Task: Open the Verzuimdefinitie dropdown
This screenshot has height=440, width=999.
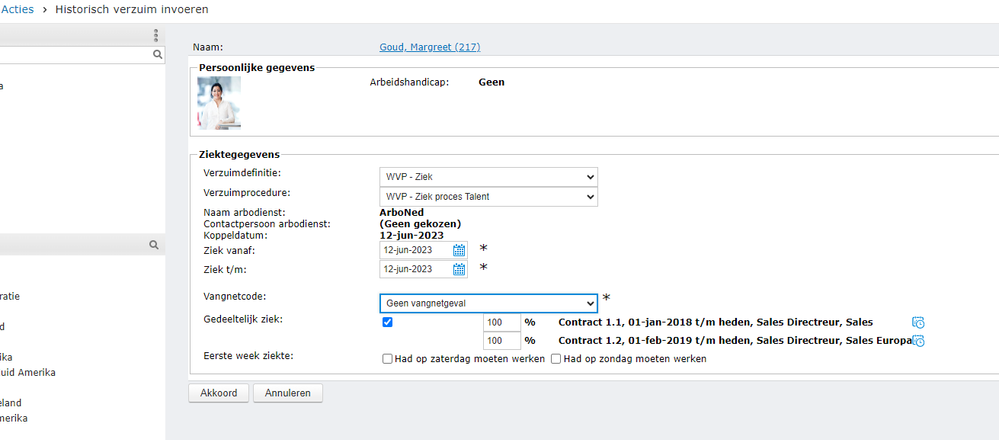Action: pyautogui.click(x=488, y=177)
